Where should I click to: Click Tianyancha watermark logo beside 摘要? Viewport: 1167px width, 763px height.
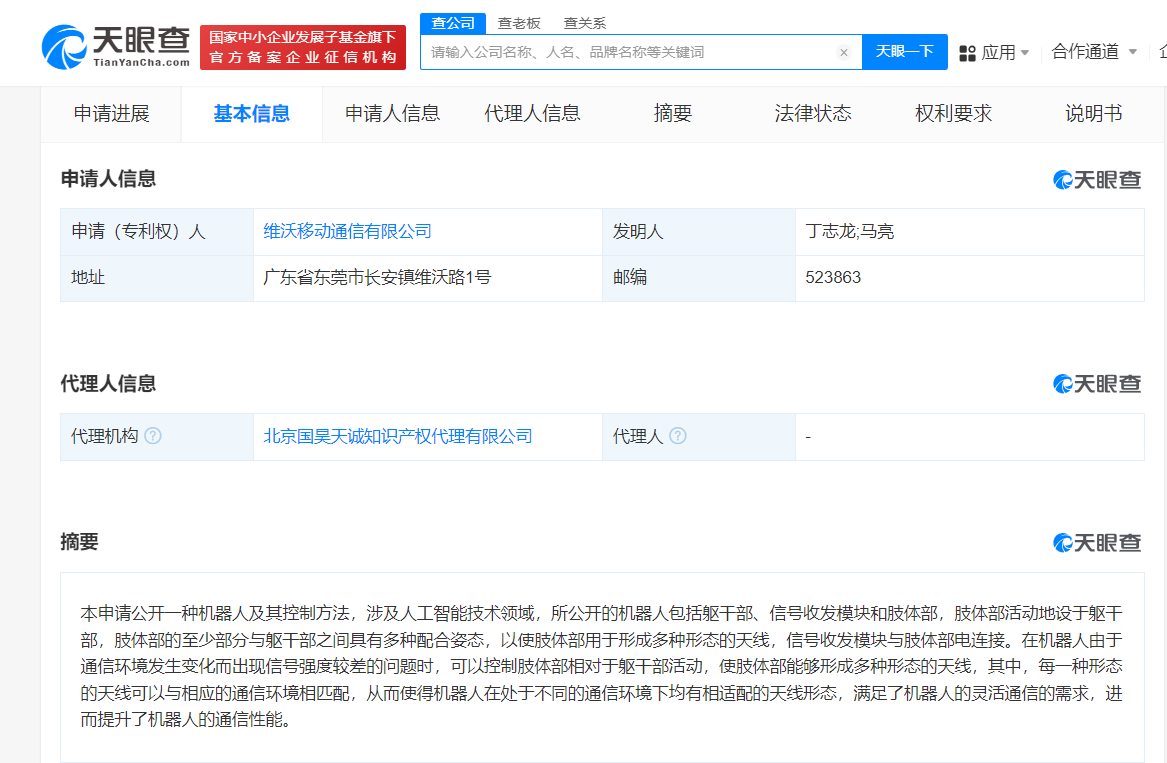[1097, 543]
